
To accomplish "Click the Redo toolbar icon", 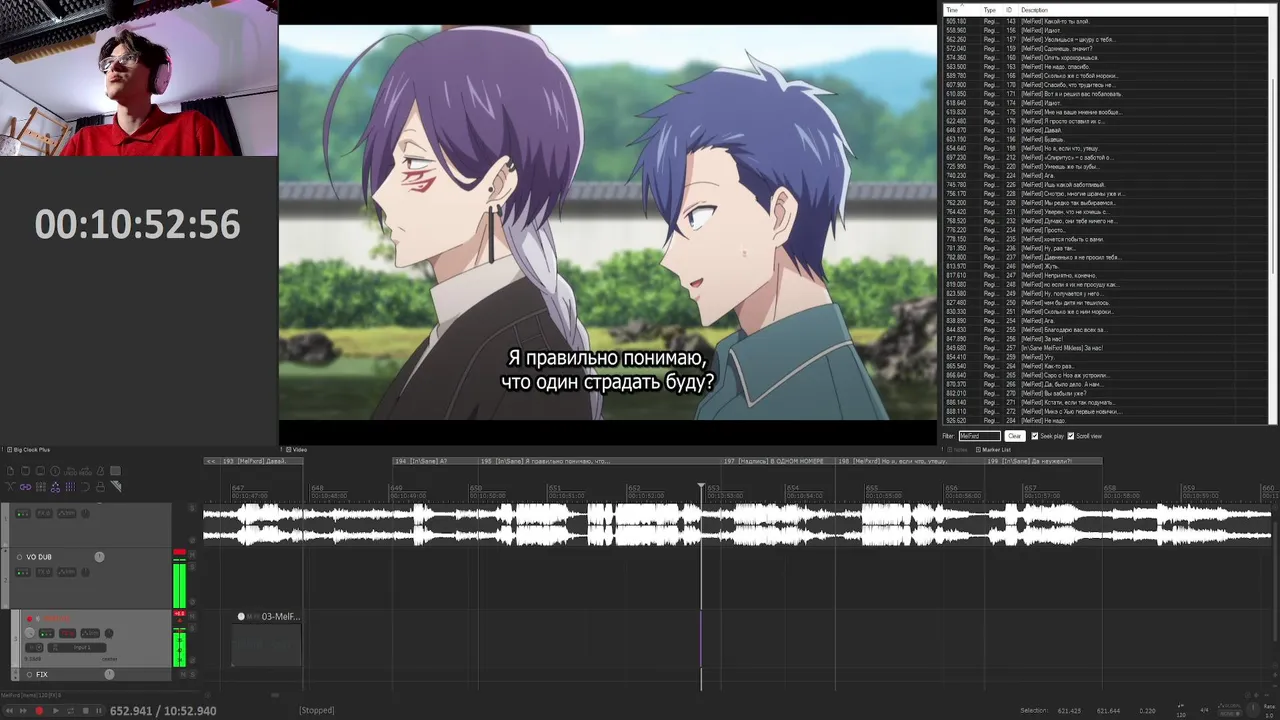I will point(85,471).
